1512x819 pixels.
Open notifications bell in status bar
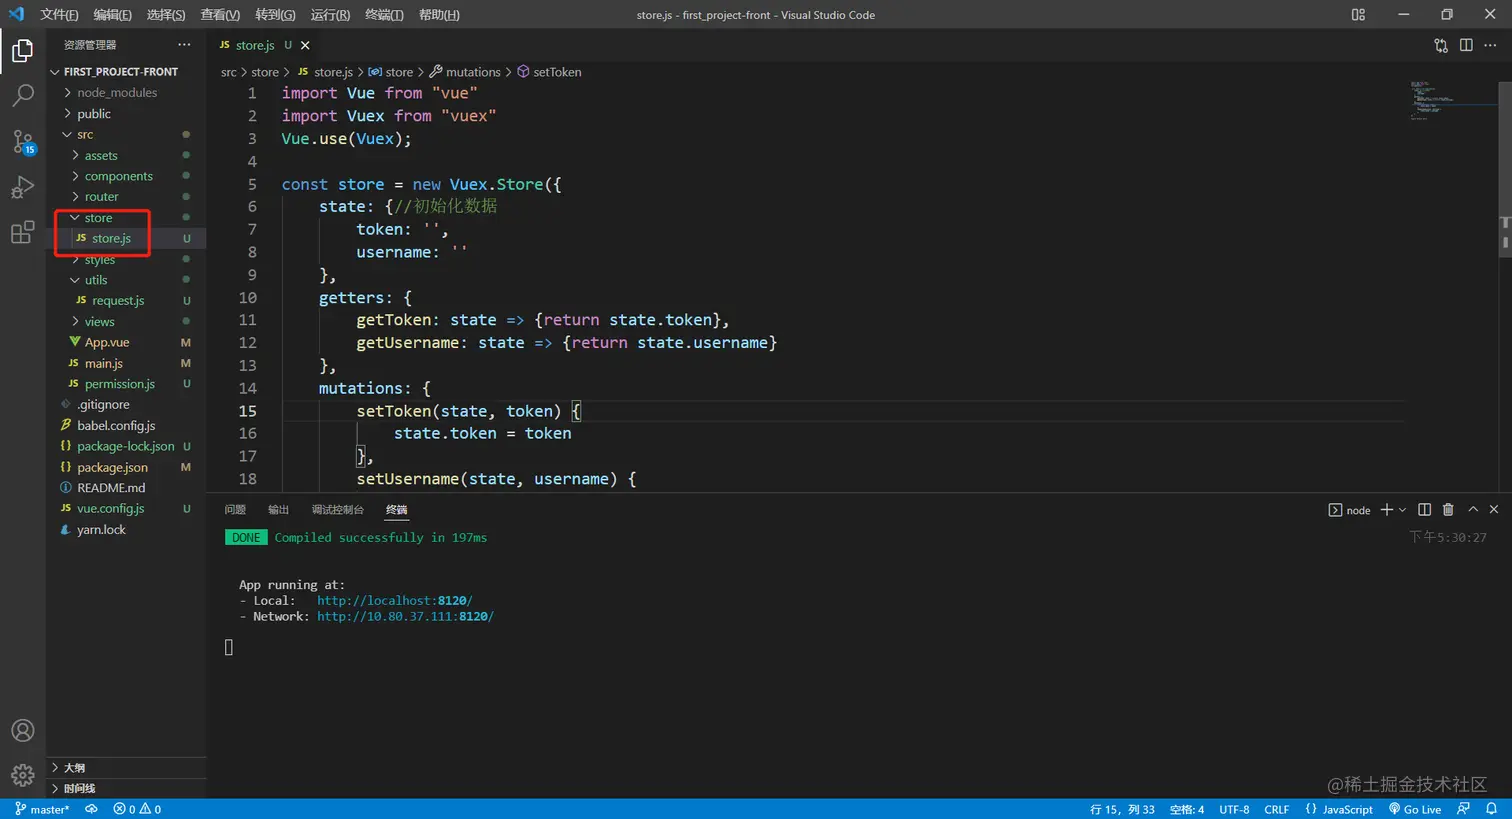1491,809
